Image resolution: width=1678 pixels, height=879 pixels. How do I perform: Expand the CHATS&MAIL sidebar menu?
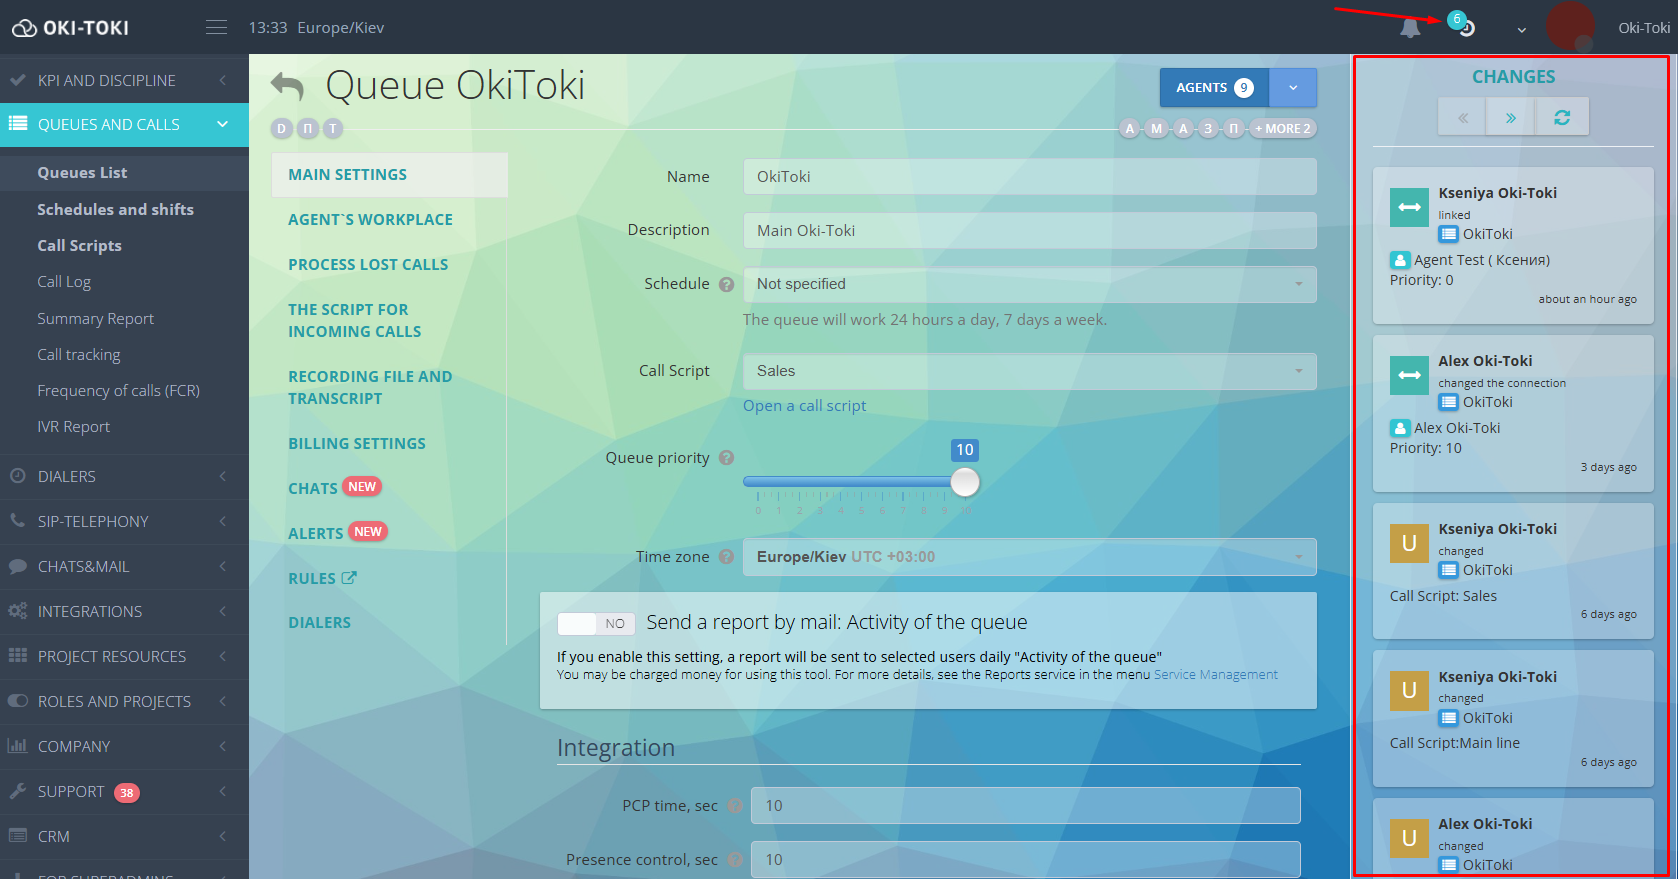point(124,567)
